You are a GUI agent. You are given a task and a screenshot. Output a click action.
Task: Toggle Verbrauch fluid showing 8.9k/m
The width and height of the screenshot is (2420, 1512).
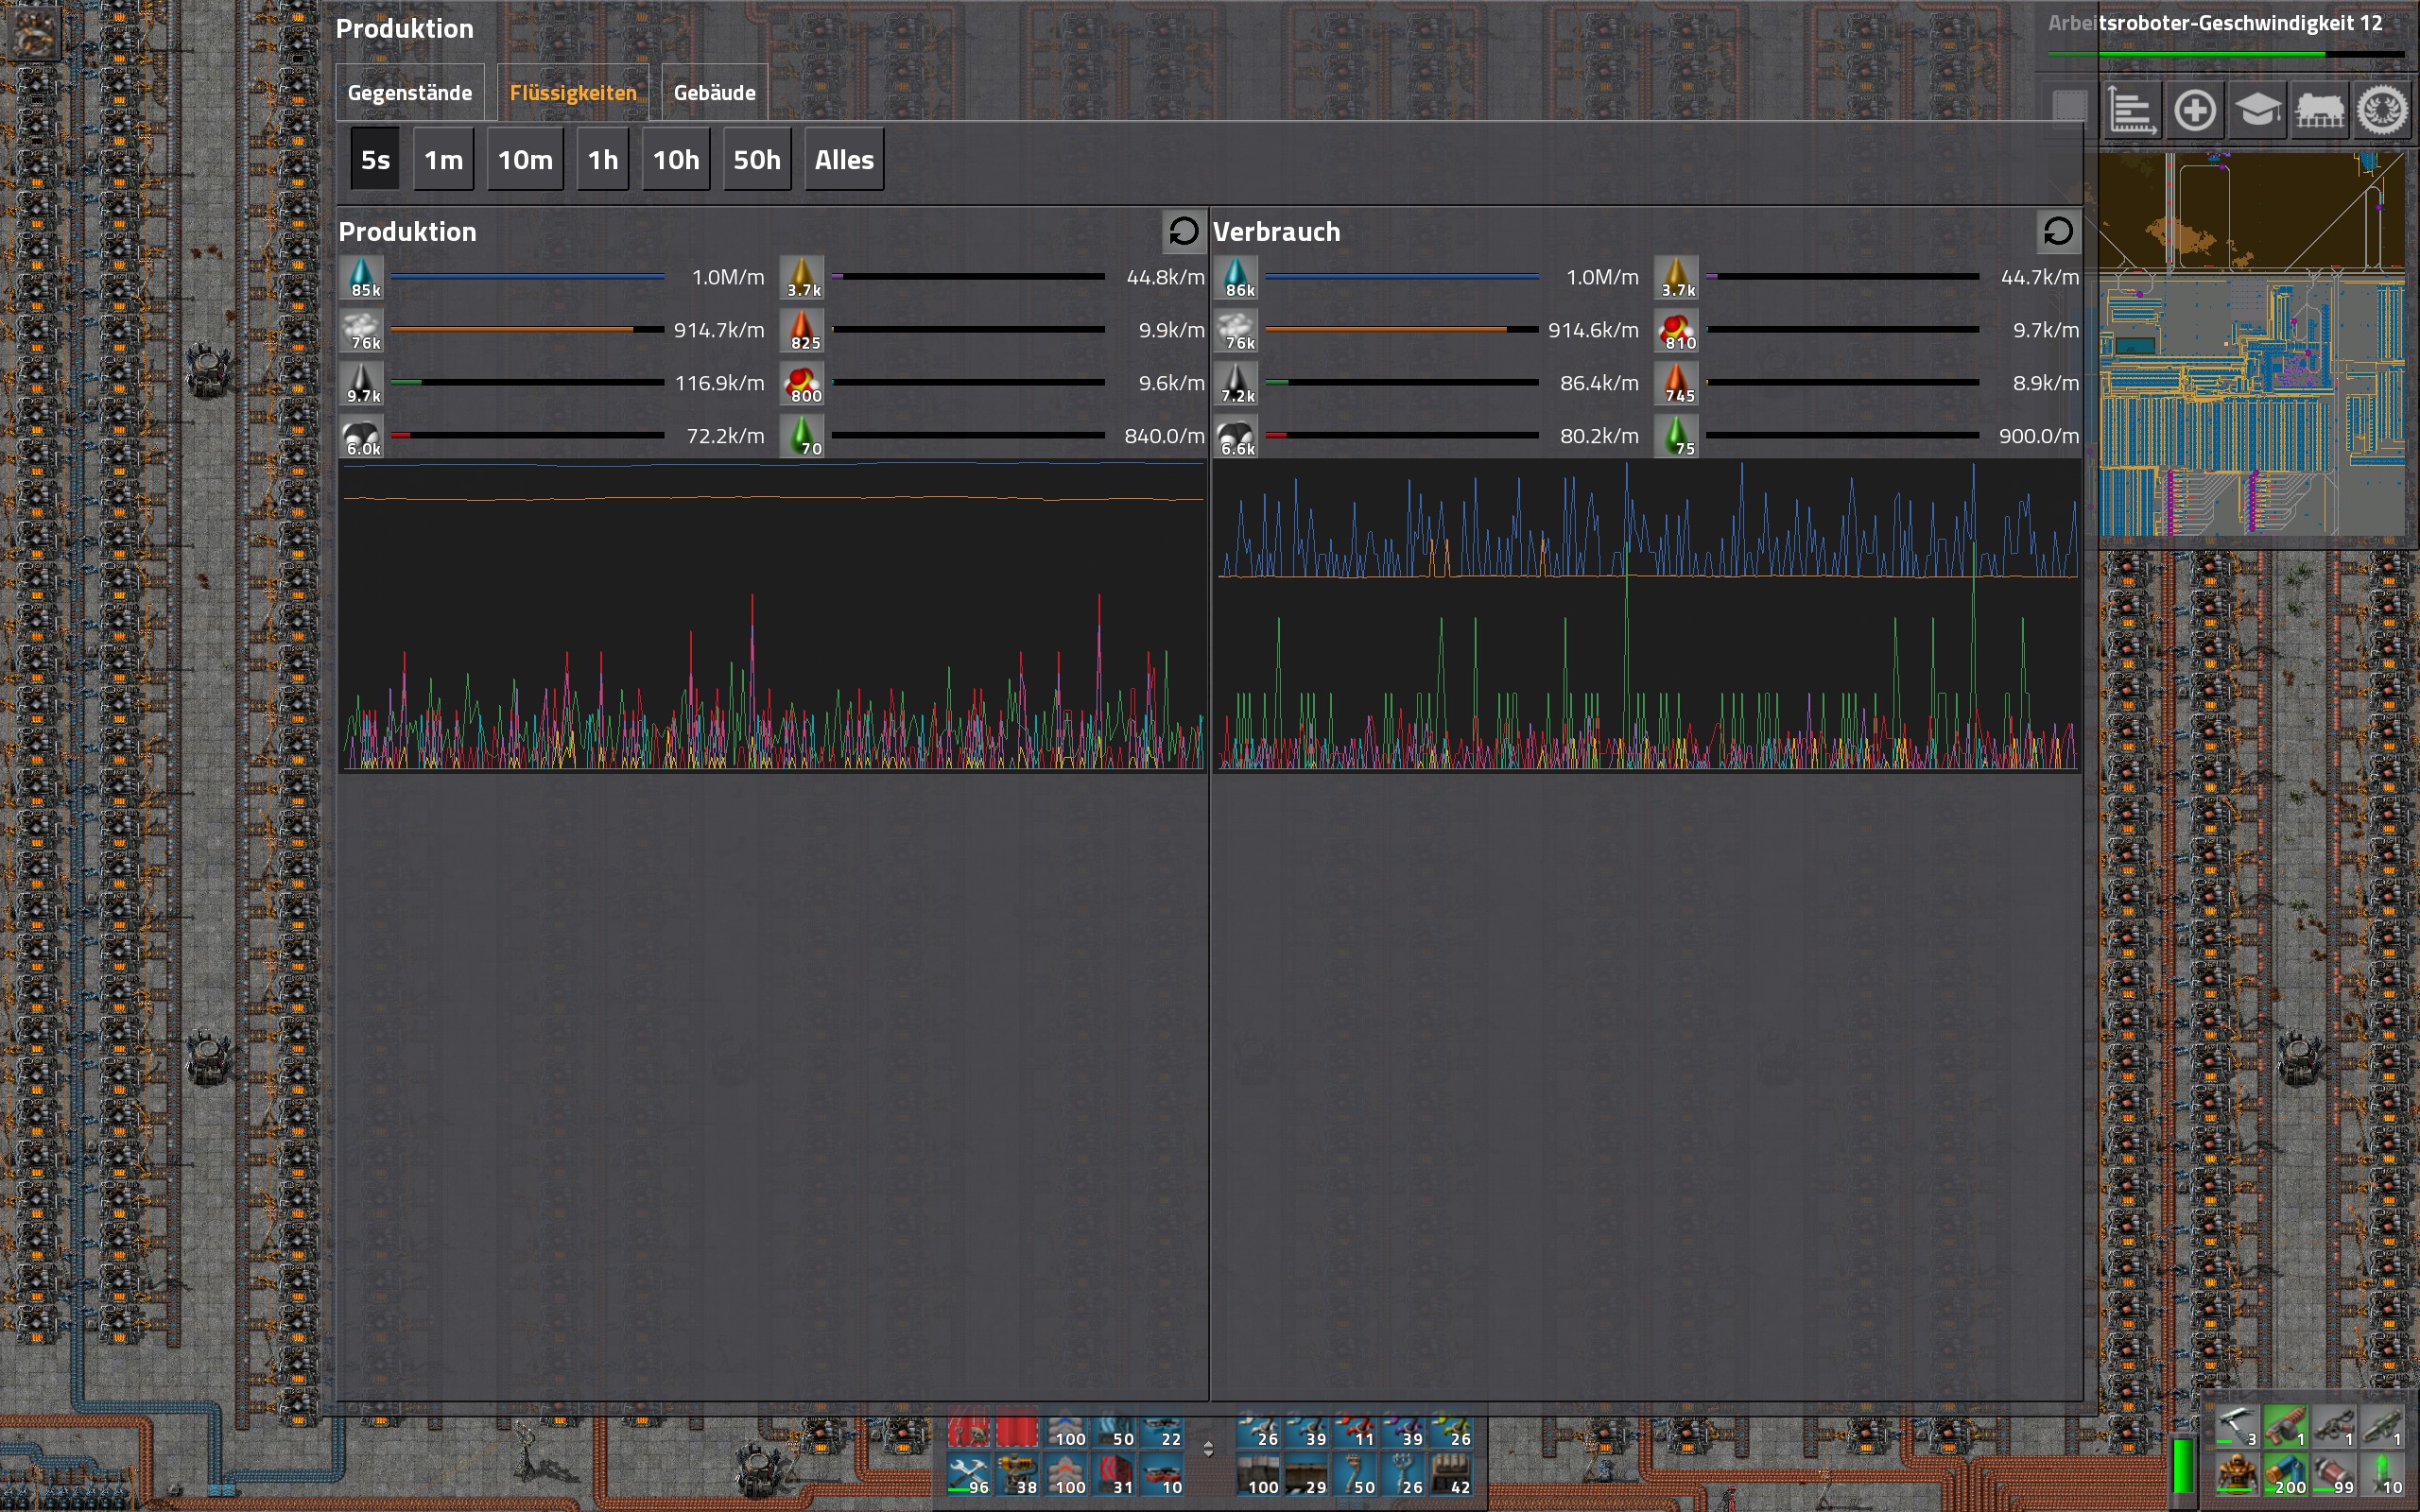(x=1677, y=383)
